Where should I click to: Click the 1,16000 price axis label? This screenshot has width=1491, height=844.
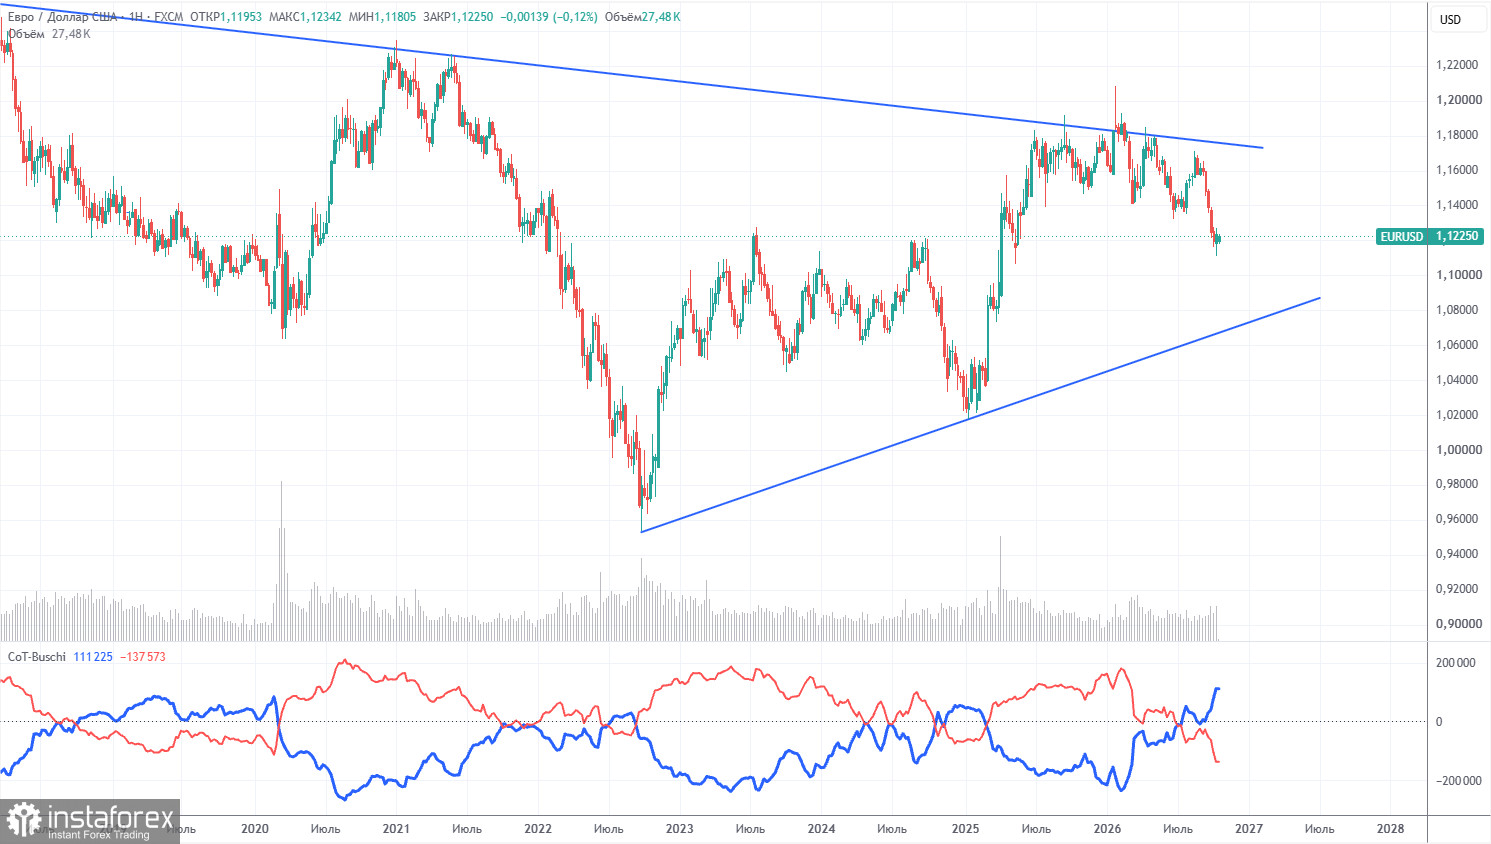click(1457, 170)
